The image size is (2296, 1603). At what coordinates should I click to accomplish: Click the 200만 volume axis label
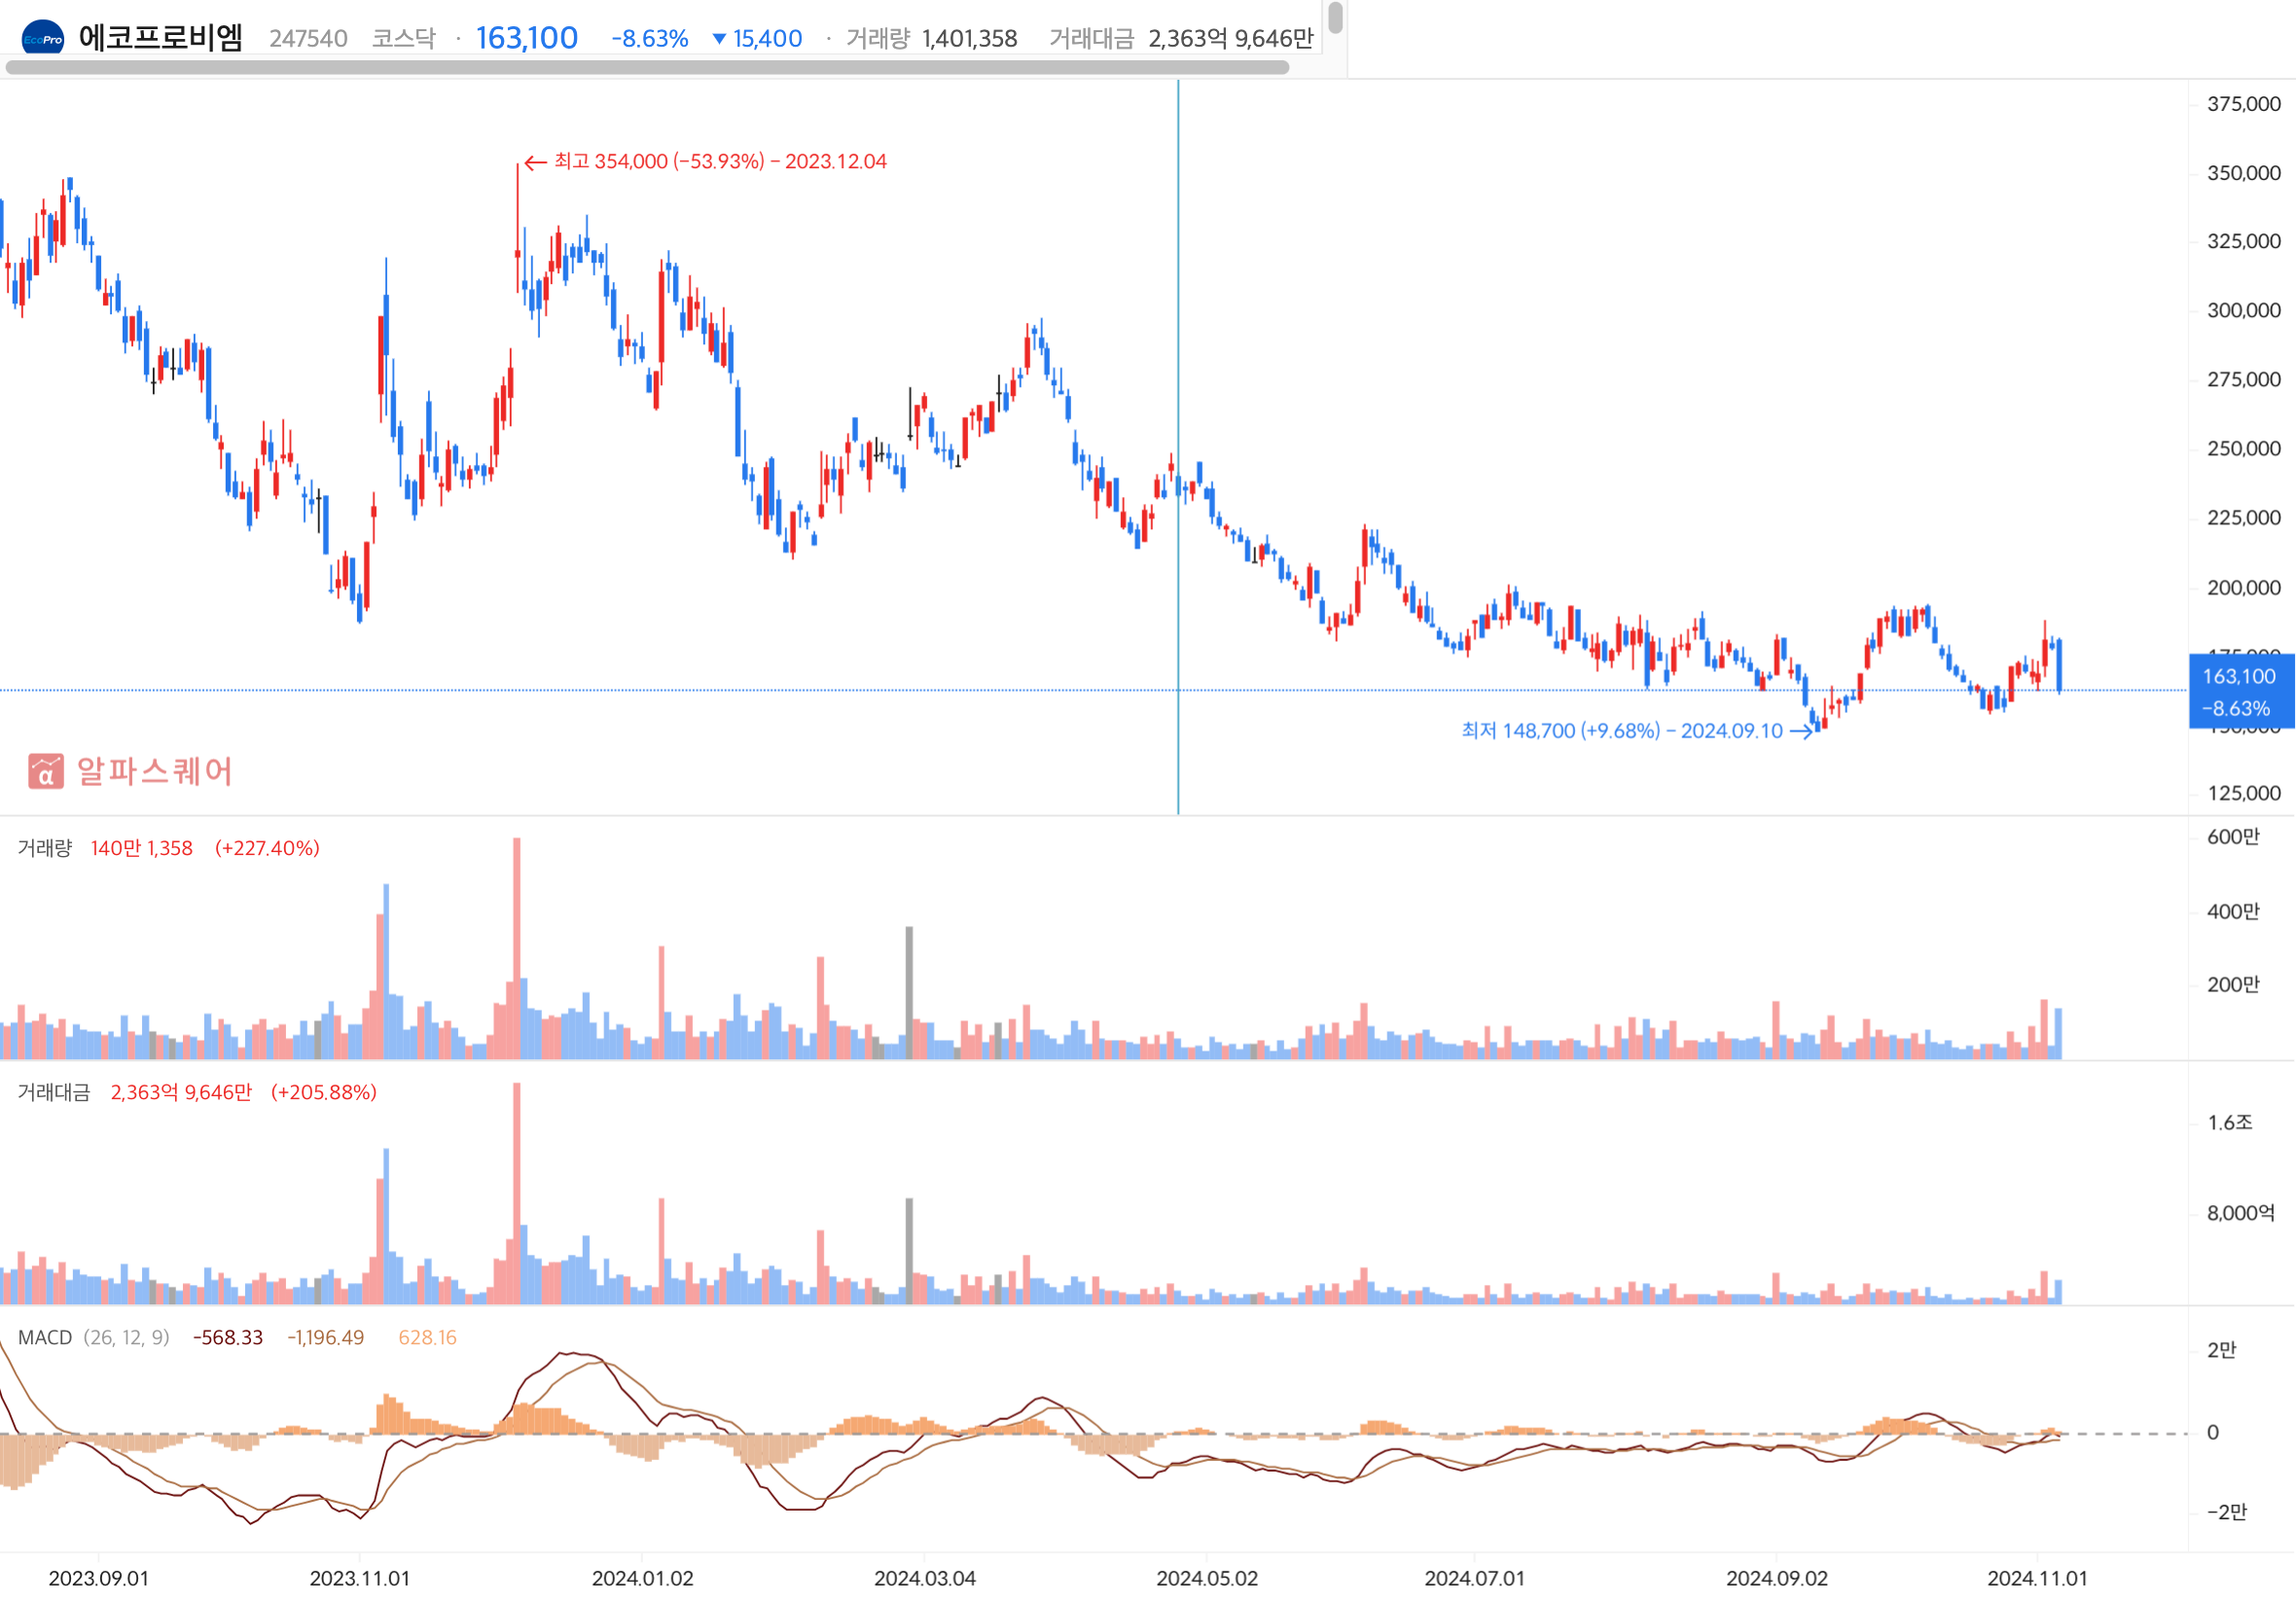(2233, 984)
